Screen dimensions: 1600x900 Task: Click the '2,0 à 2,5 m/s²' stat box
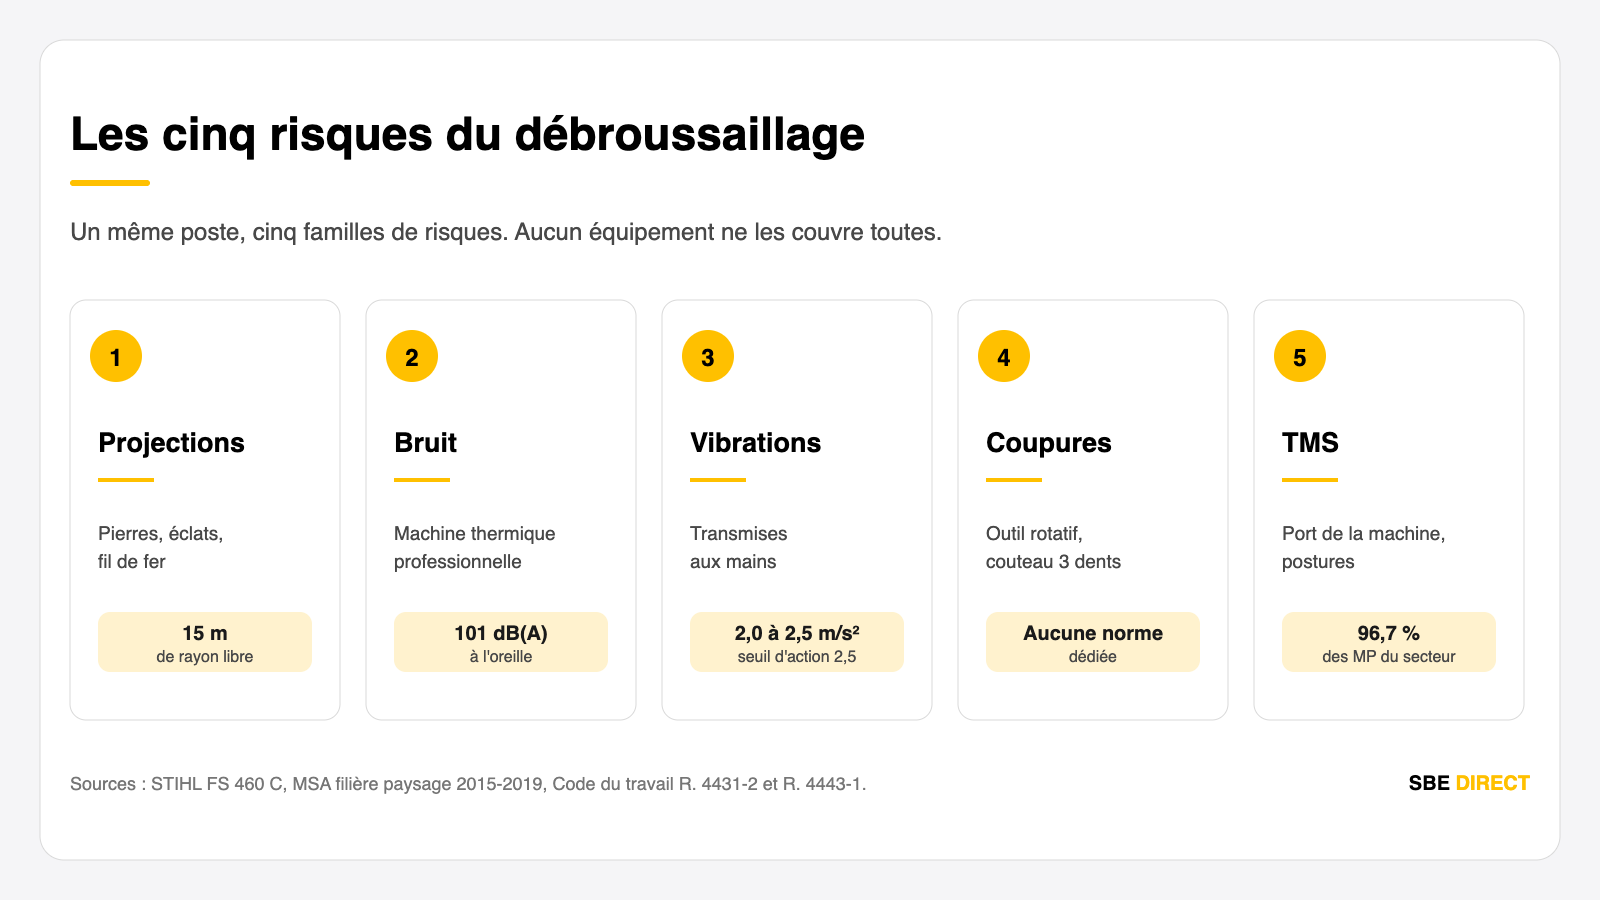797,642
